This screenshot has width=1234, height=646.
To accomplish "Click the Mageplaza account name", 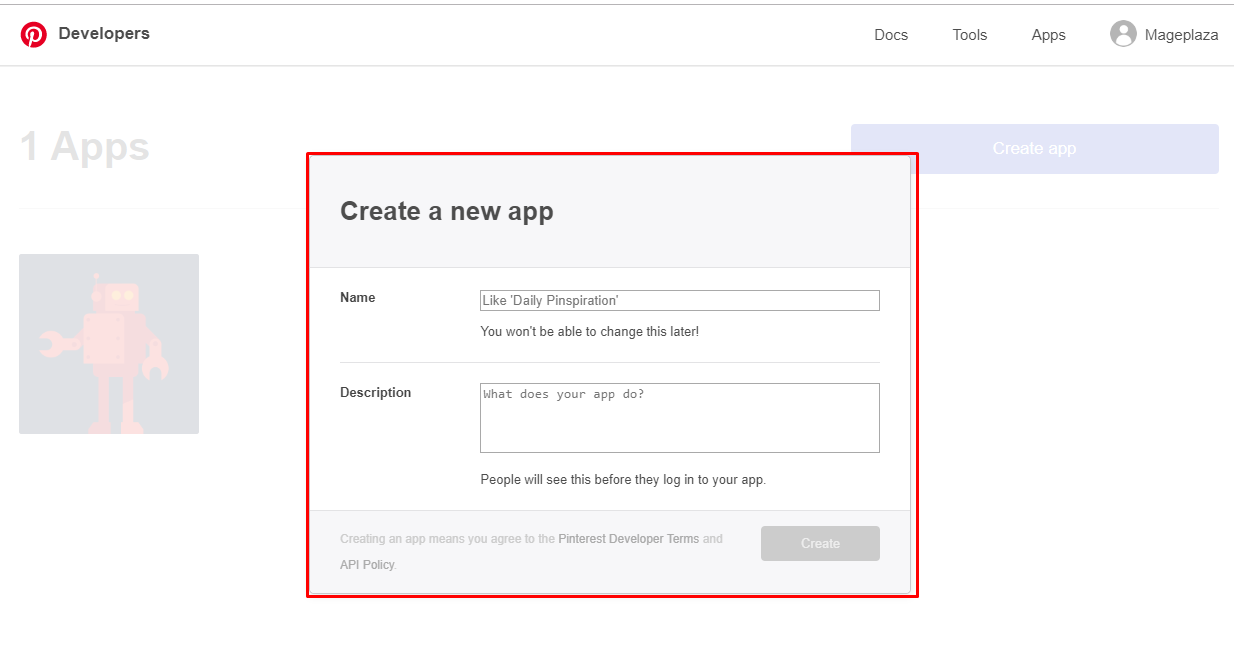I will 1181,35.
